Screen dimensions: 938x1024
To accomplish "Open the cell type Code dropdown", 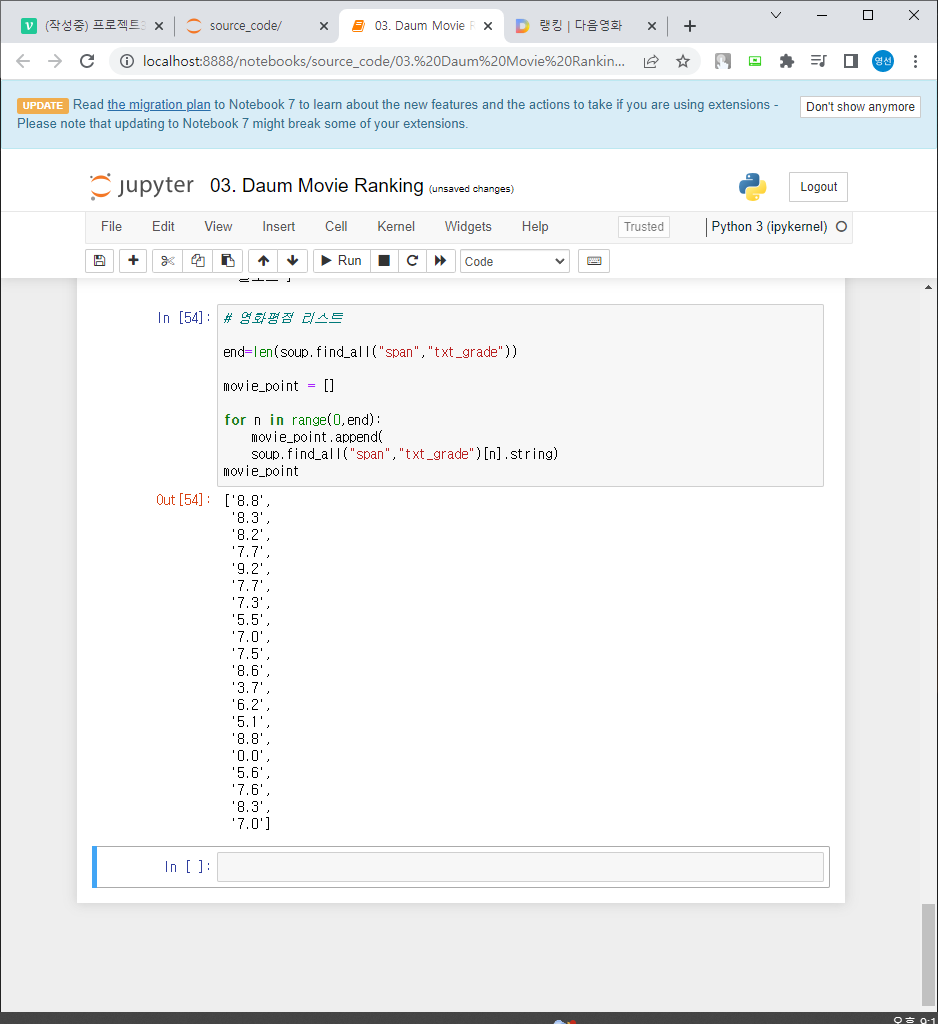I will pos(515,261).
